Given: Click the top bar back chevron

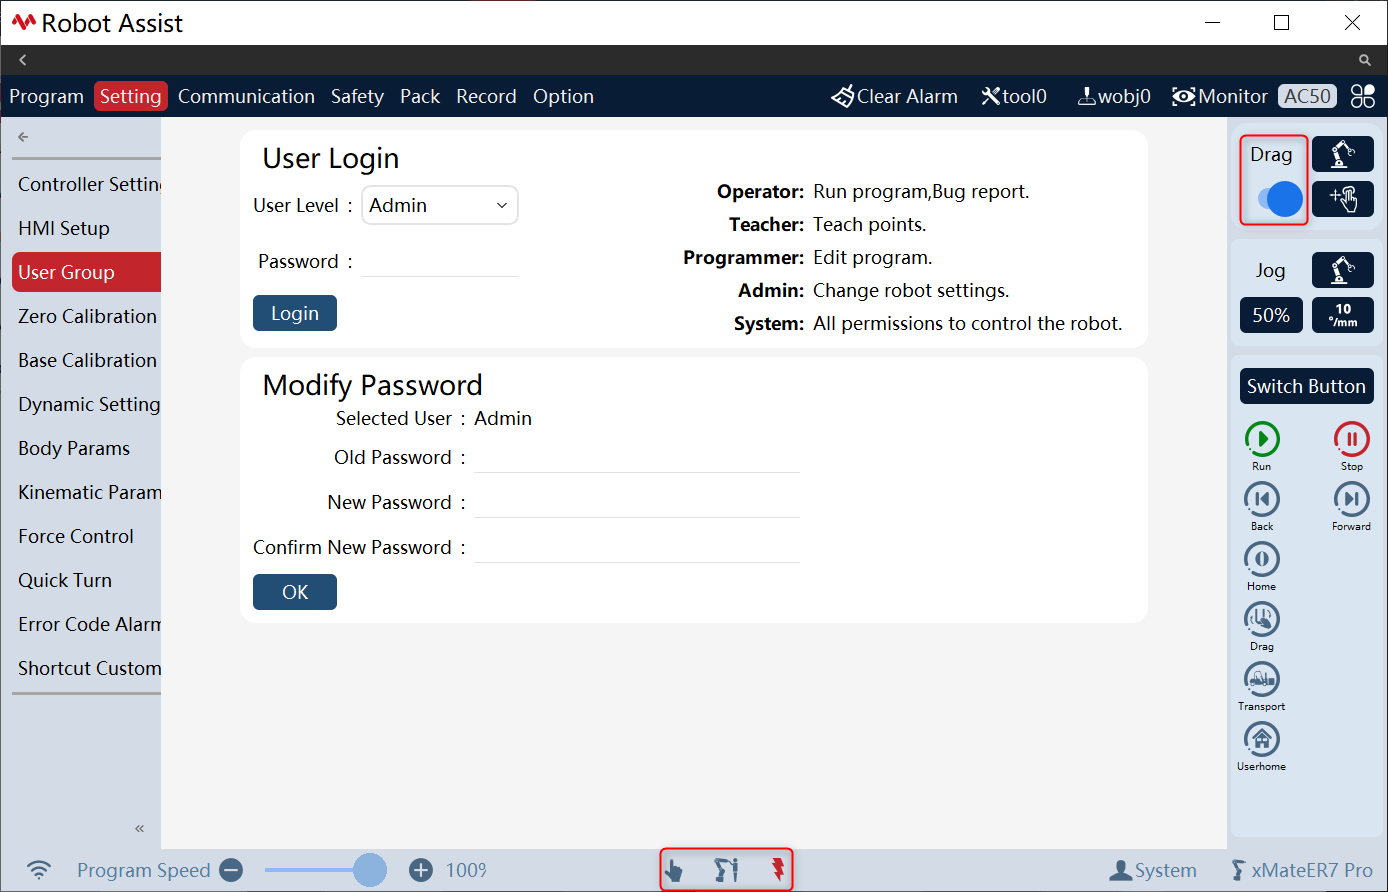Looking at the screenshot, I should click(x=22, y=60).
